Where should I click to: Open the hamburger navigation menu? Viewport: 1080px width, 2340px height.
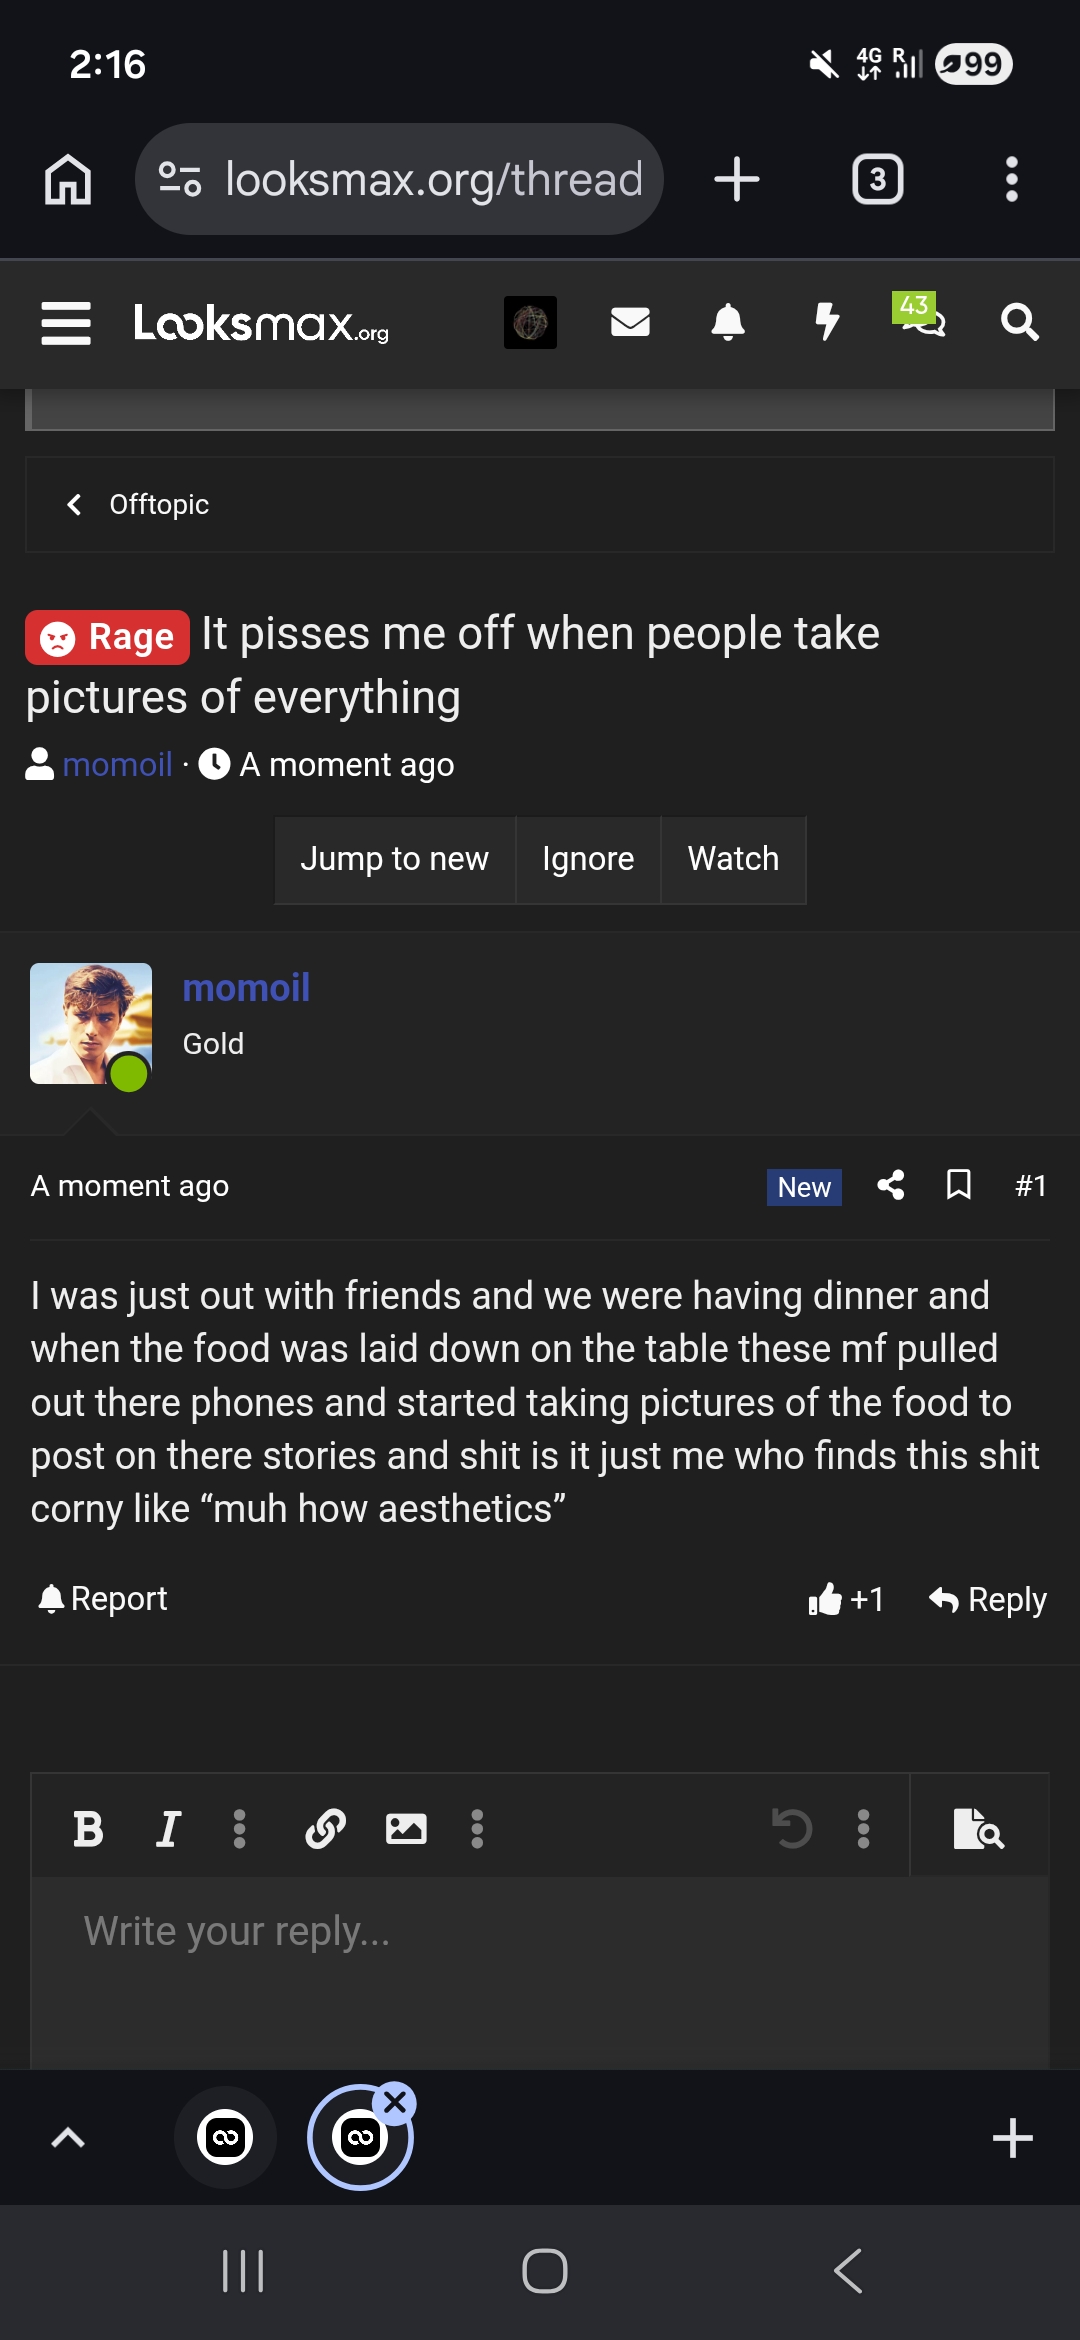click(64, 322)
